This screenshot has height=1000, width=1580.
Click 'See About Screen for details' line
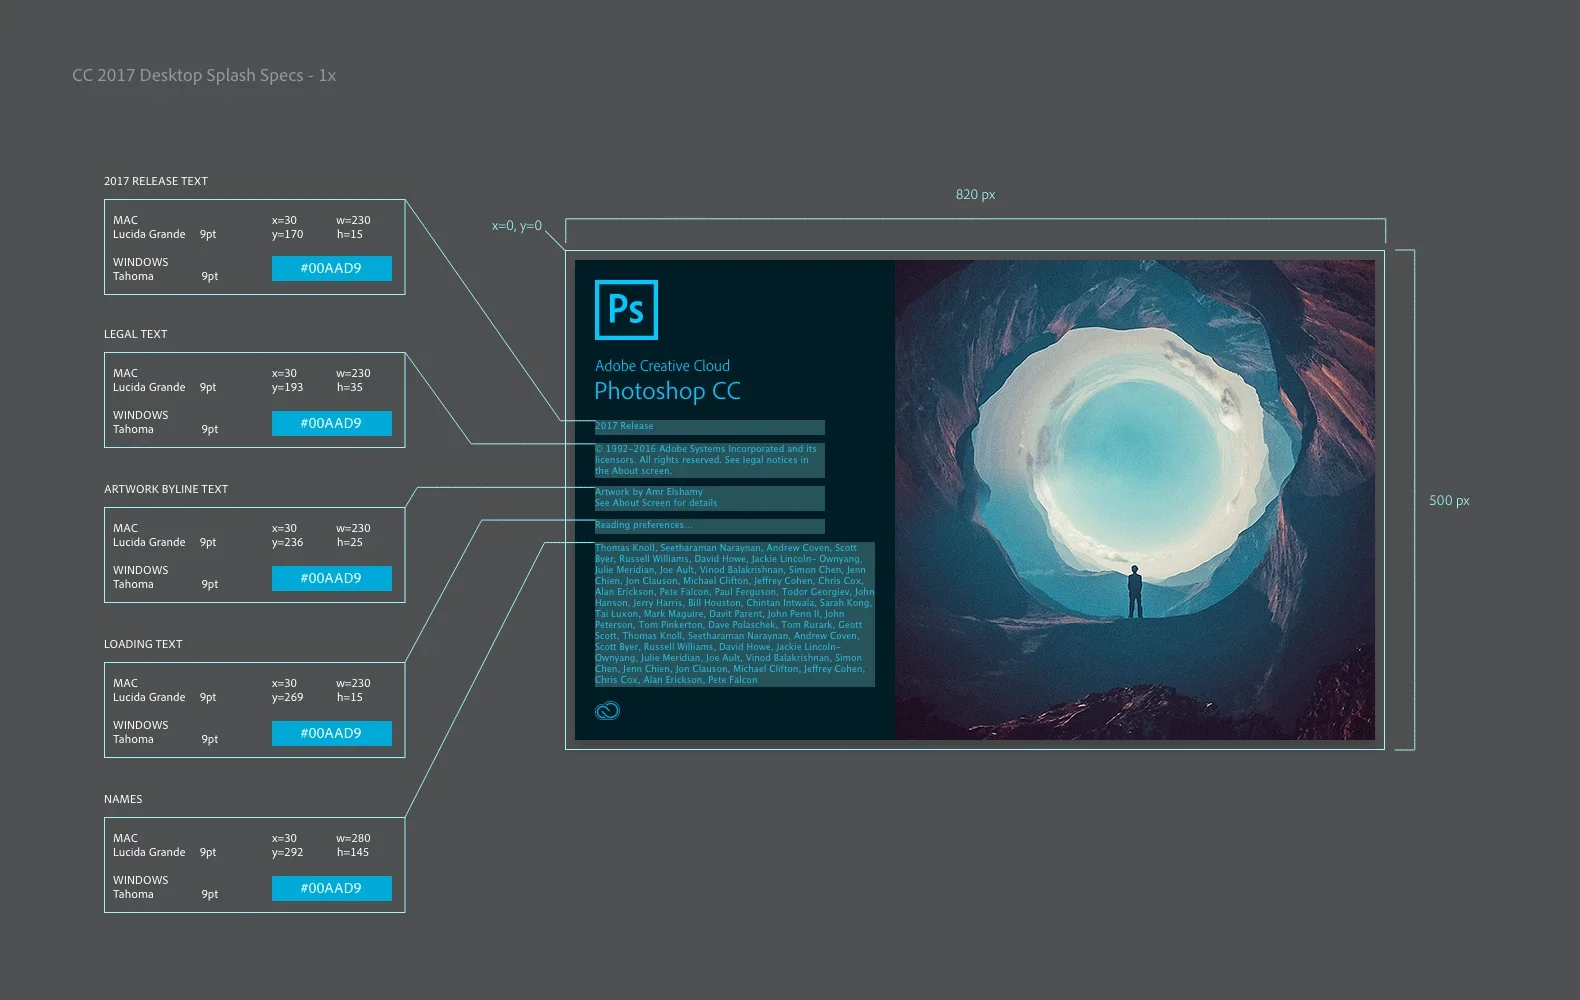656,503
